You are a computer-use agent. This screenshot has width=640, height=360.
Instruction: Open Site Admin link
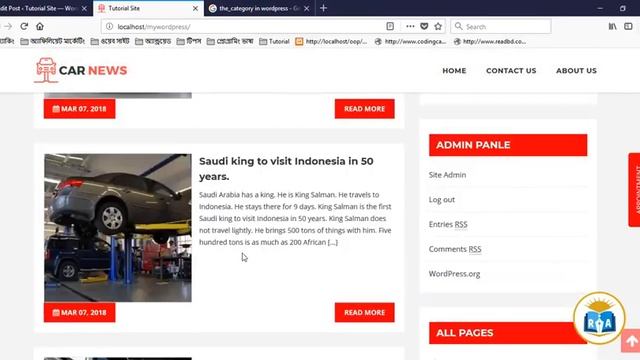click(x=447, y=175)
